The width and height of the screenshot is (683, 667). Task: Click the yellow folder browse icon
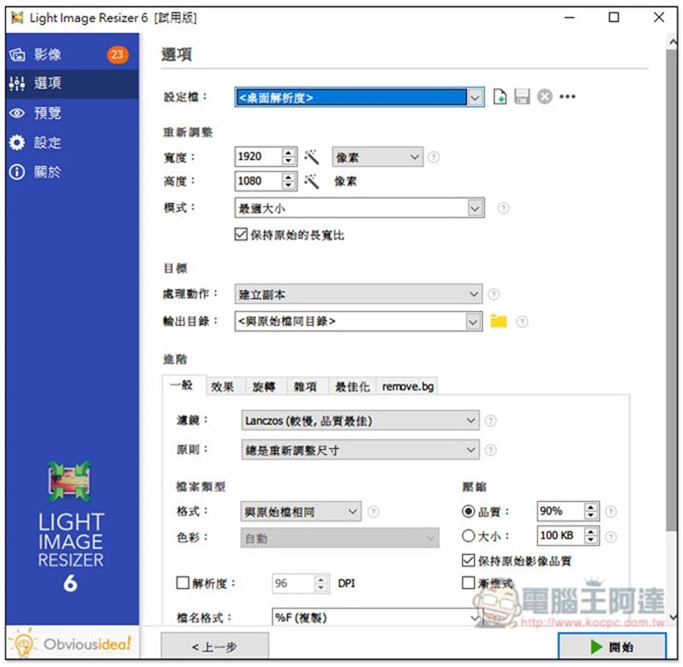499,321
